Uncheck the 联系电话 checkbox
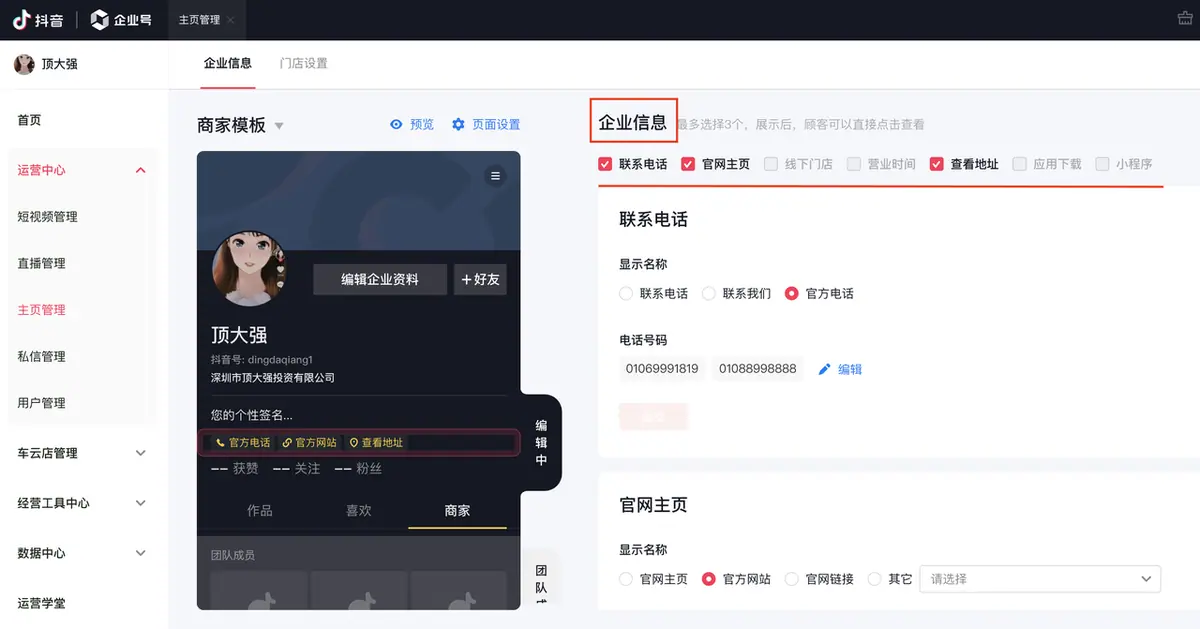Viewport: 1200px width, 629px height. coord(605,164)
